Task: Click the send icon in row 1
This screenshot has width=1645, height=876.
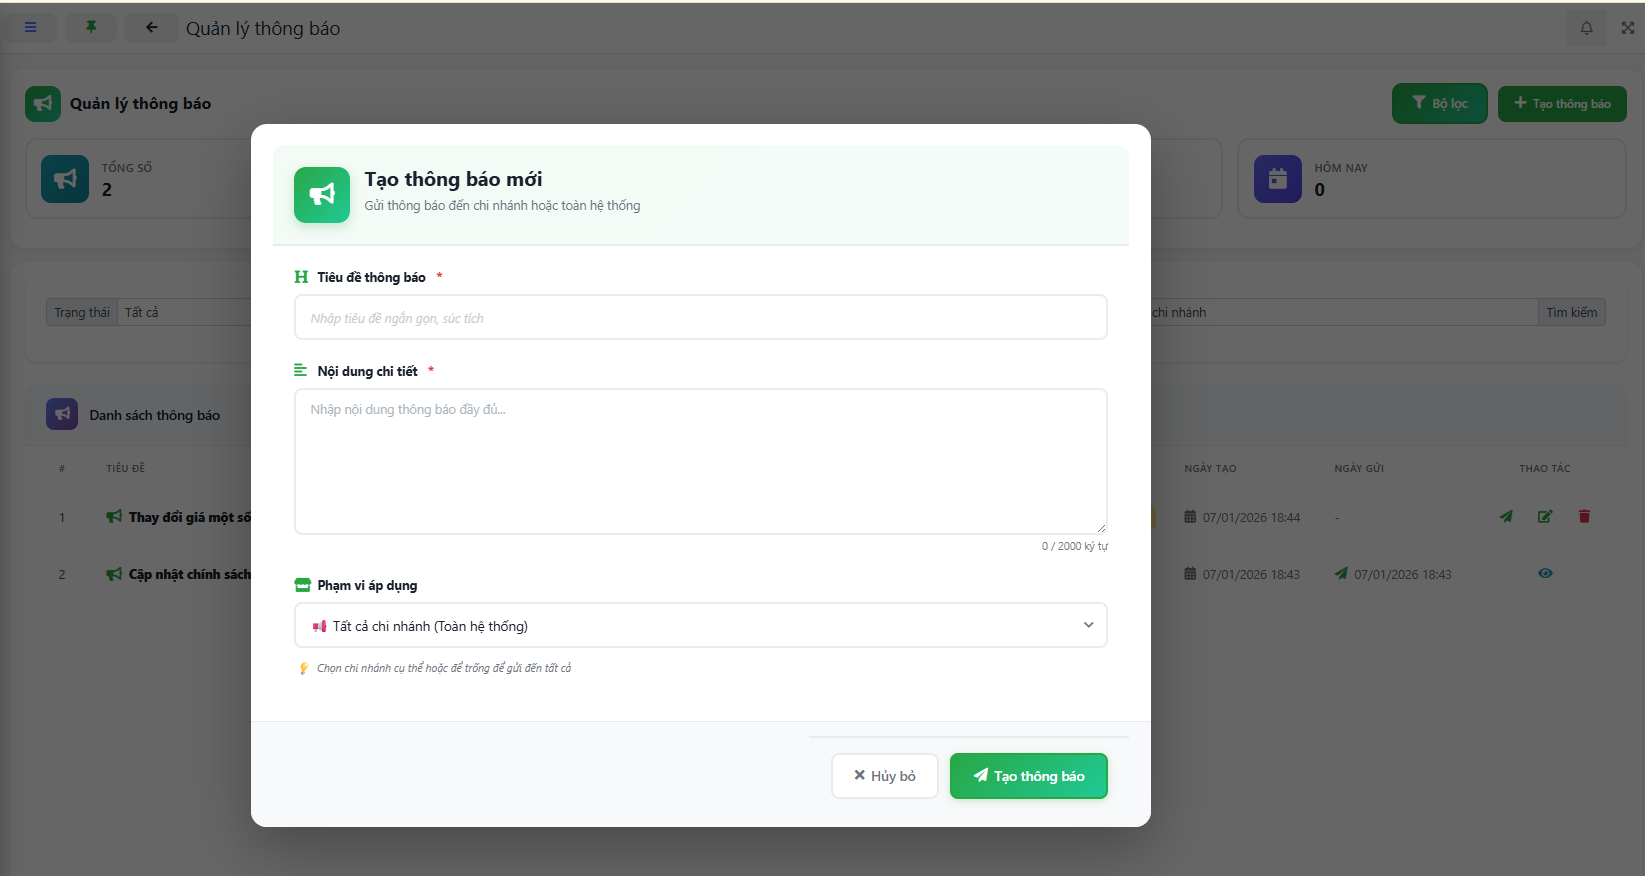Action: [1506, 517]
